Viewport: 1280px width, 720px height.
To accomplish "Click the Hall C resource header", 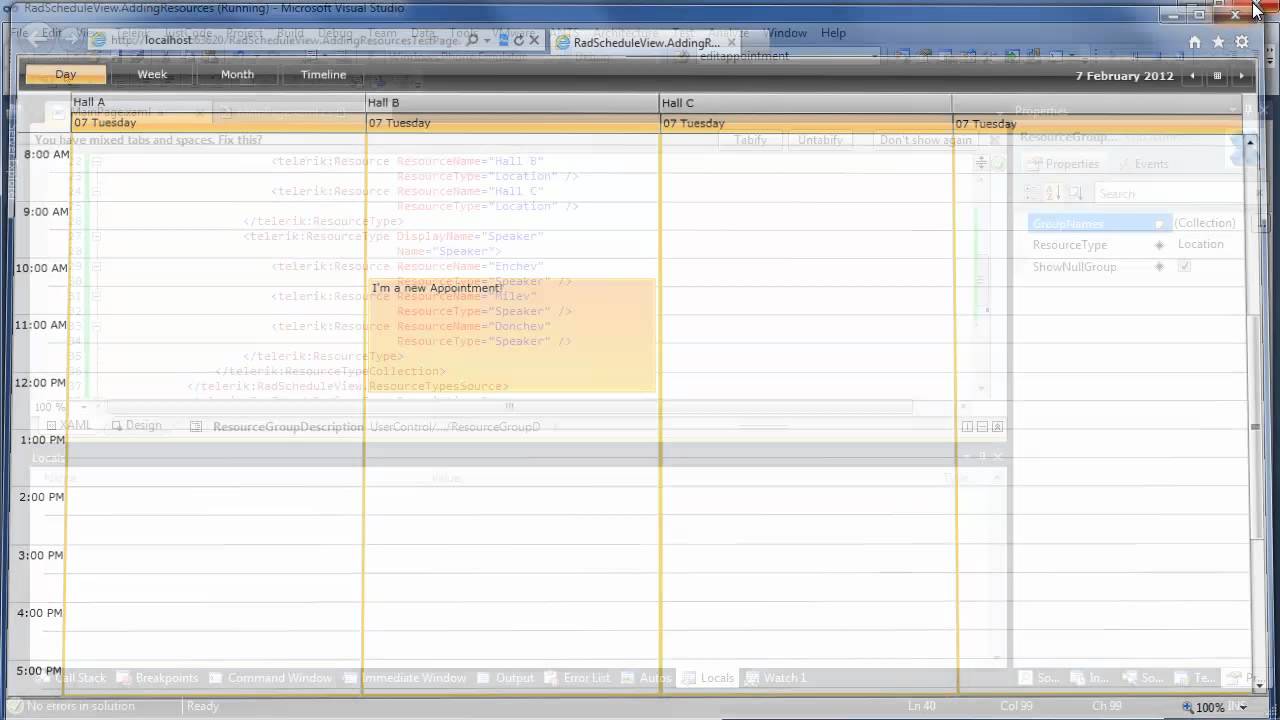I will 806,102.
